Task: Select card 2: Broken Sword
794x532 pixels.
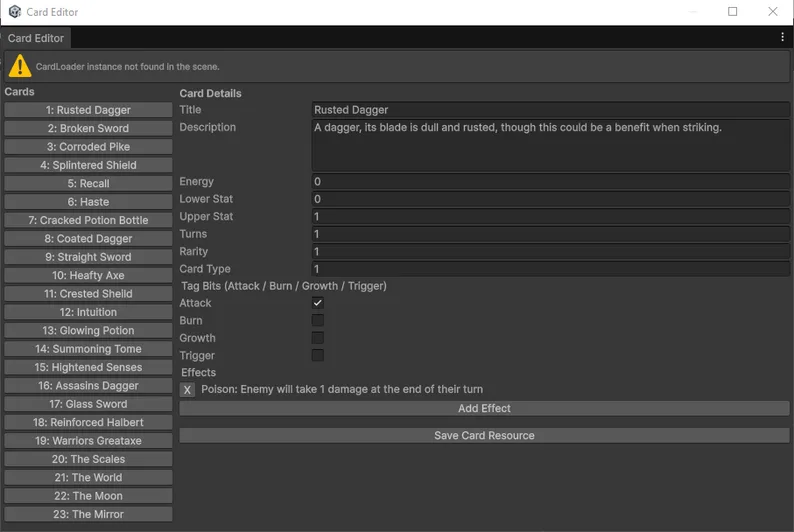Action: coord(88,129)
